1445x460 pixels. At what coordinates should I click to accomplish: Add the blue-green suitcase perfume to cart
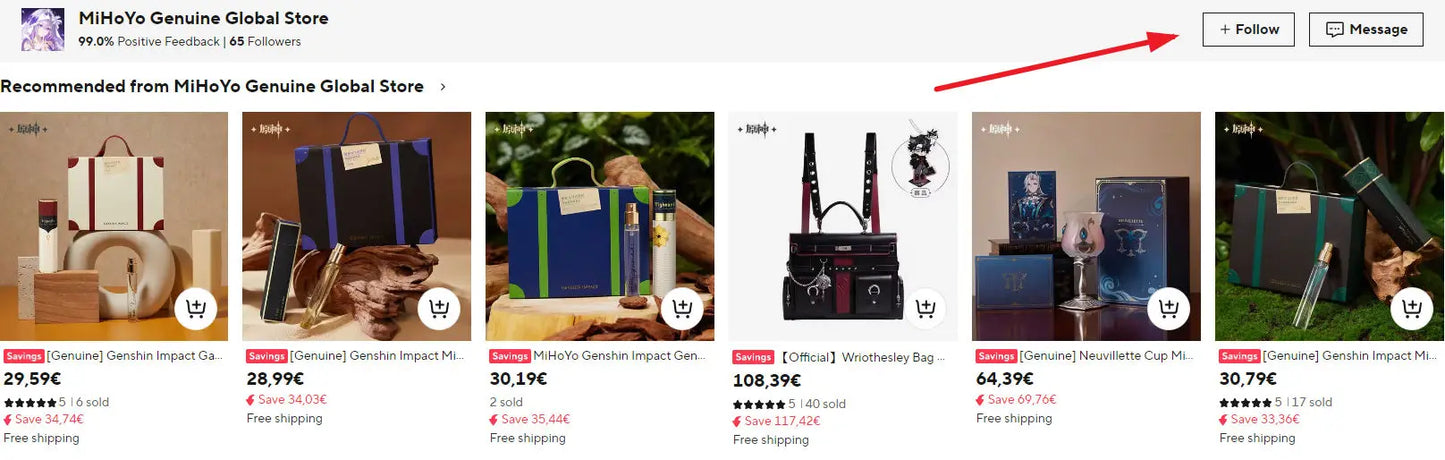(x=681, y=308)
